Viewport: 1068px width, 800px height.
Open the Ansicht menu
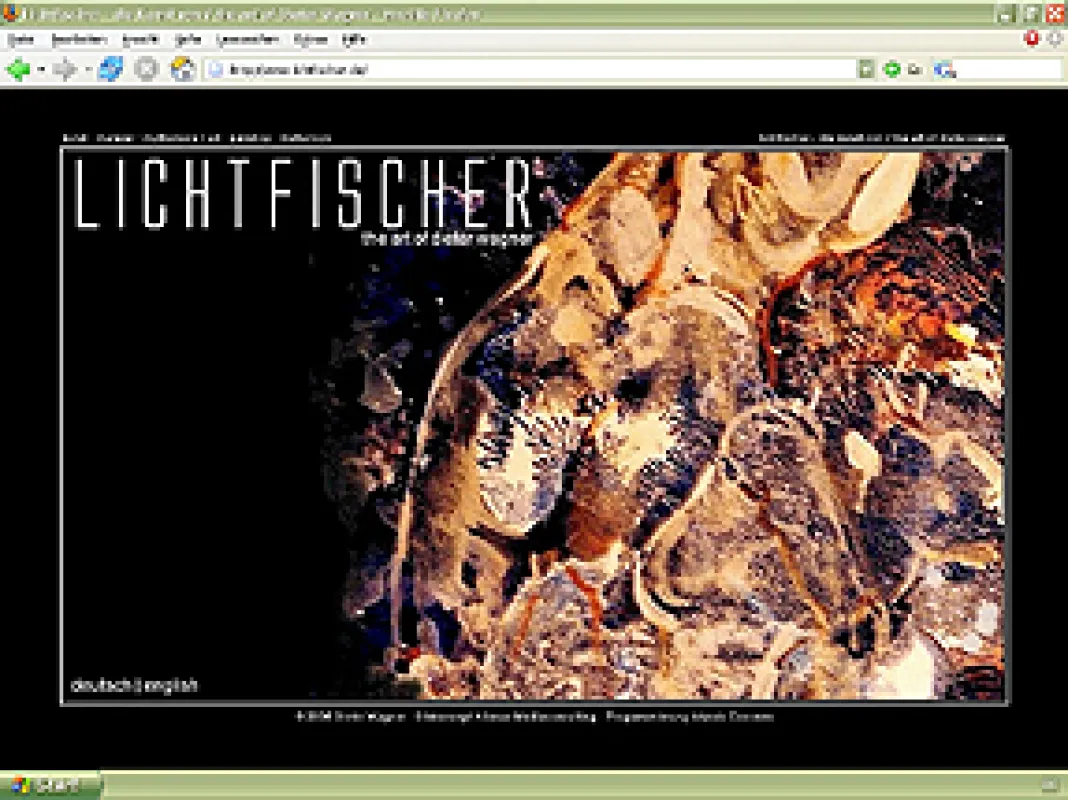pyautogui.click(x=140, y=40)
